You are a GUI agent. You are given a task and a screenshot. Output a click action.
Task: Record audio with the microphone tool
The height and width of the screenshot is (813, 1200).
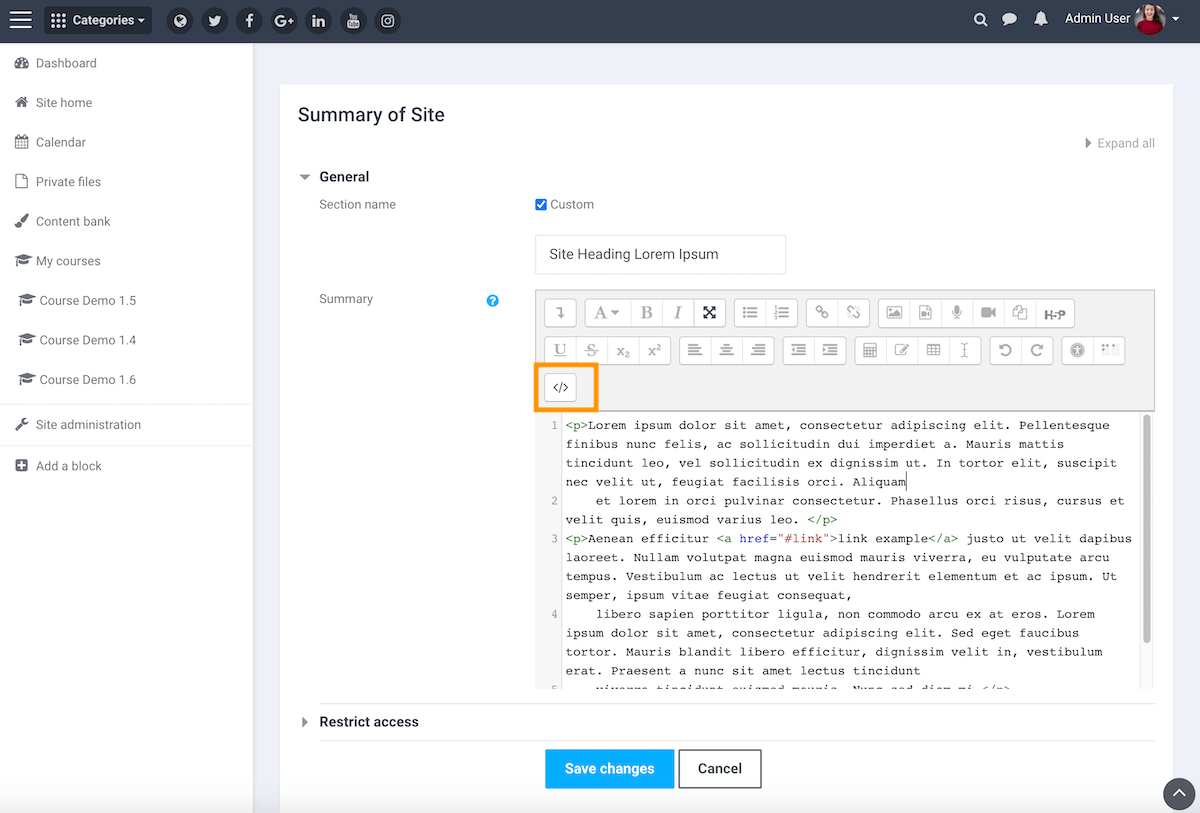[957, 313]
